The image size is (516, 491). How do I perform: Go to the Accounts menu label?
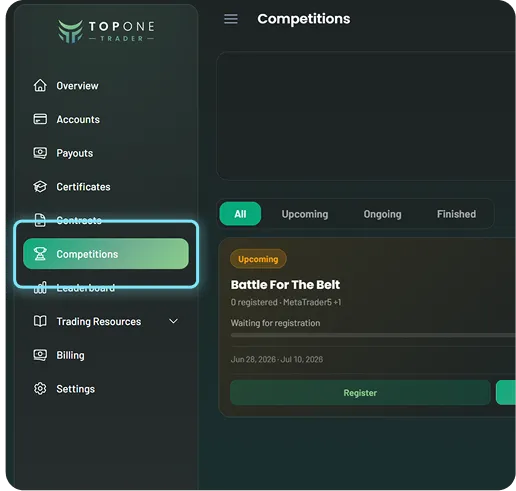point(78,119)
